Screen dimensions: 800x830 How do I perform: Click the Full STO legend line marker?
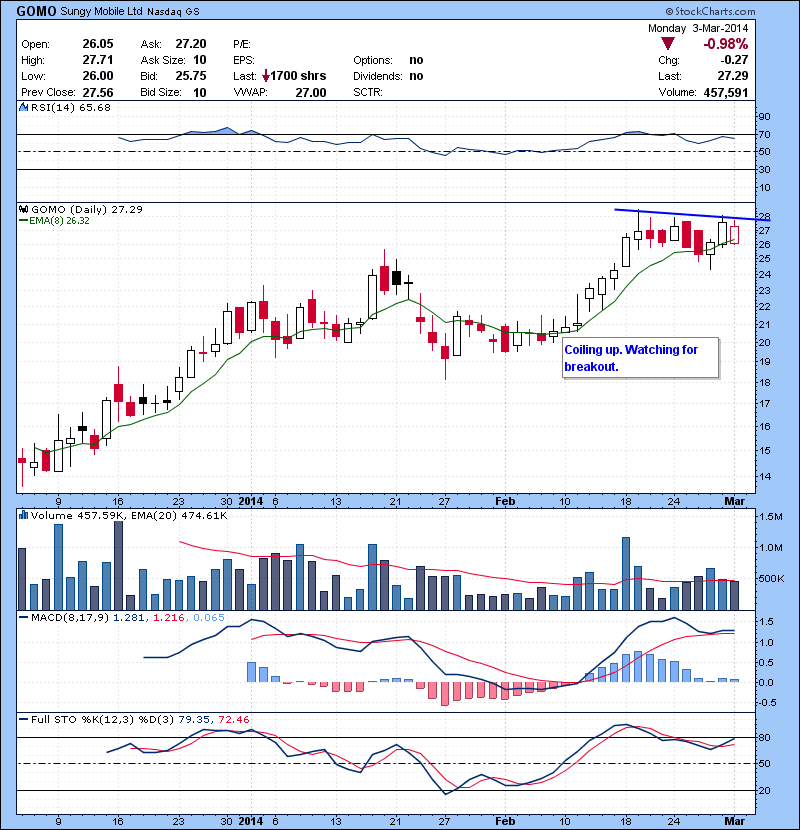[x=23, y=719]
